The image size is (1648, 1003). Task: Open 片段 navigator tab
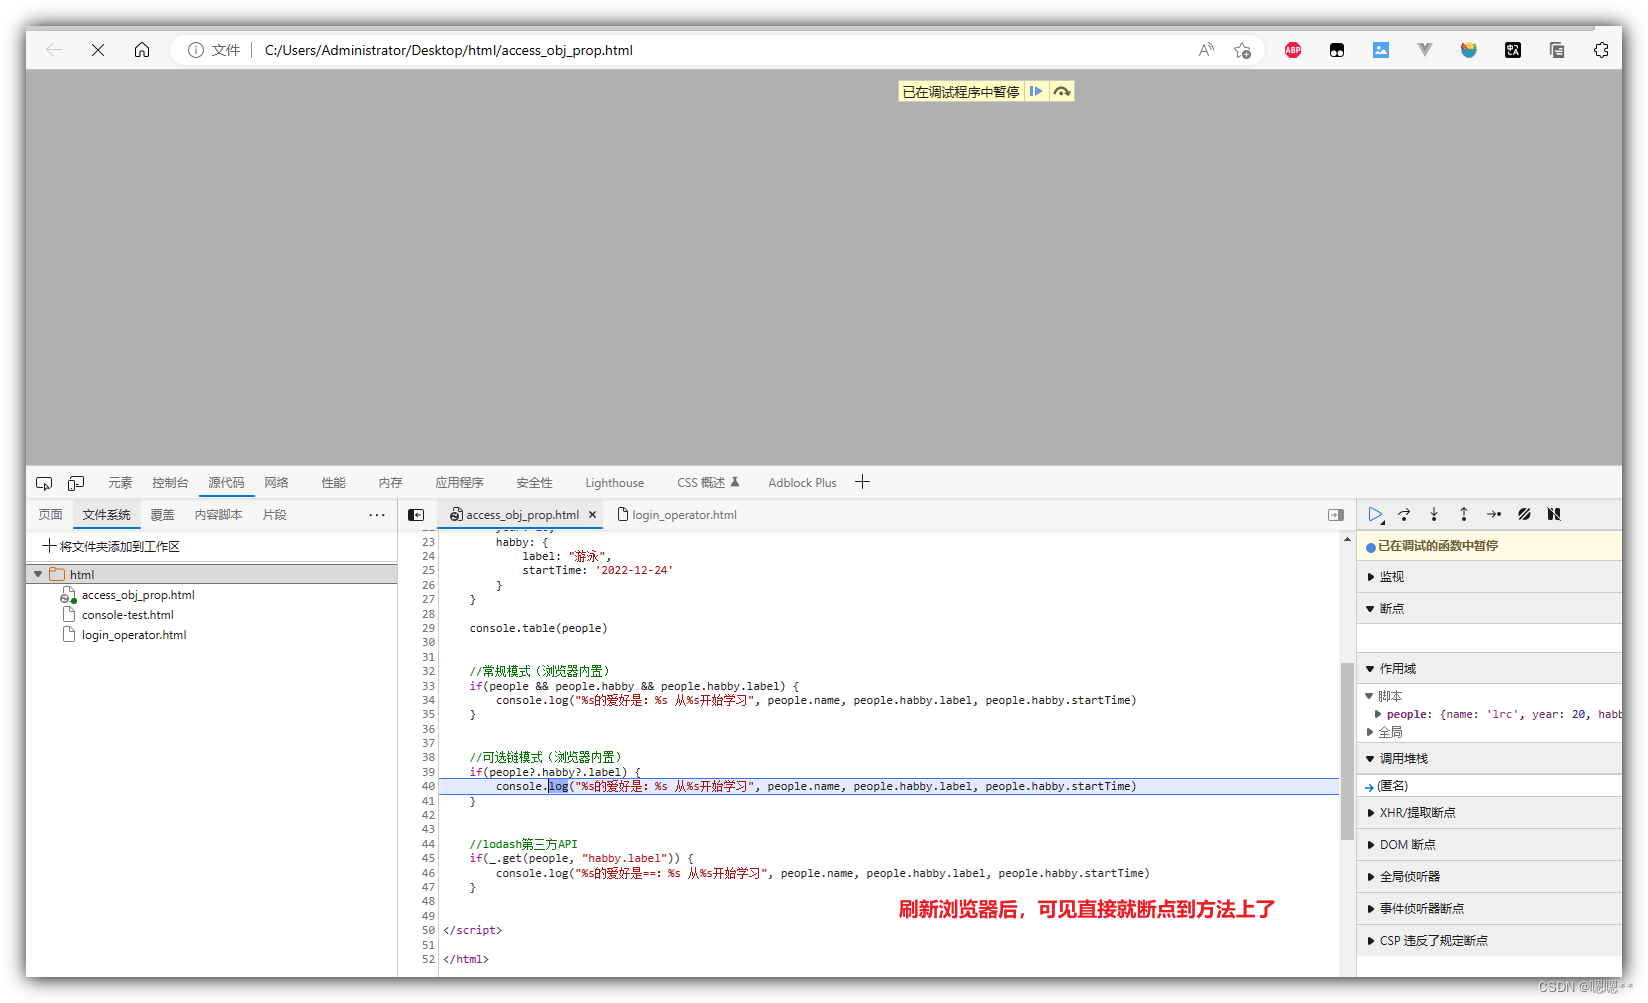pos(274,515)
